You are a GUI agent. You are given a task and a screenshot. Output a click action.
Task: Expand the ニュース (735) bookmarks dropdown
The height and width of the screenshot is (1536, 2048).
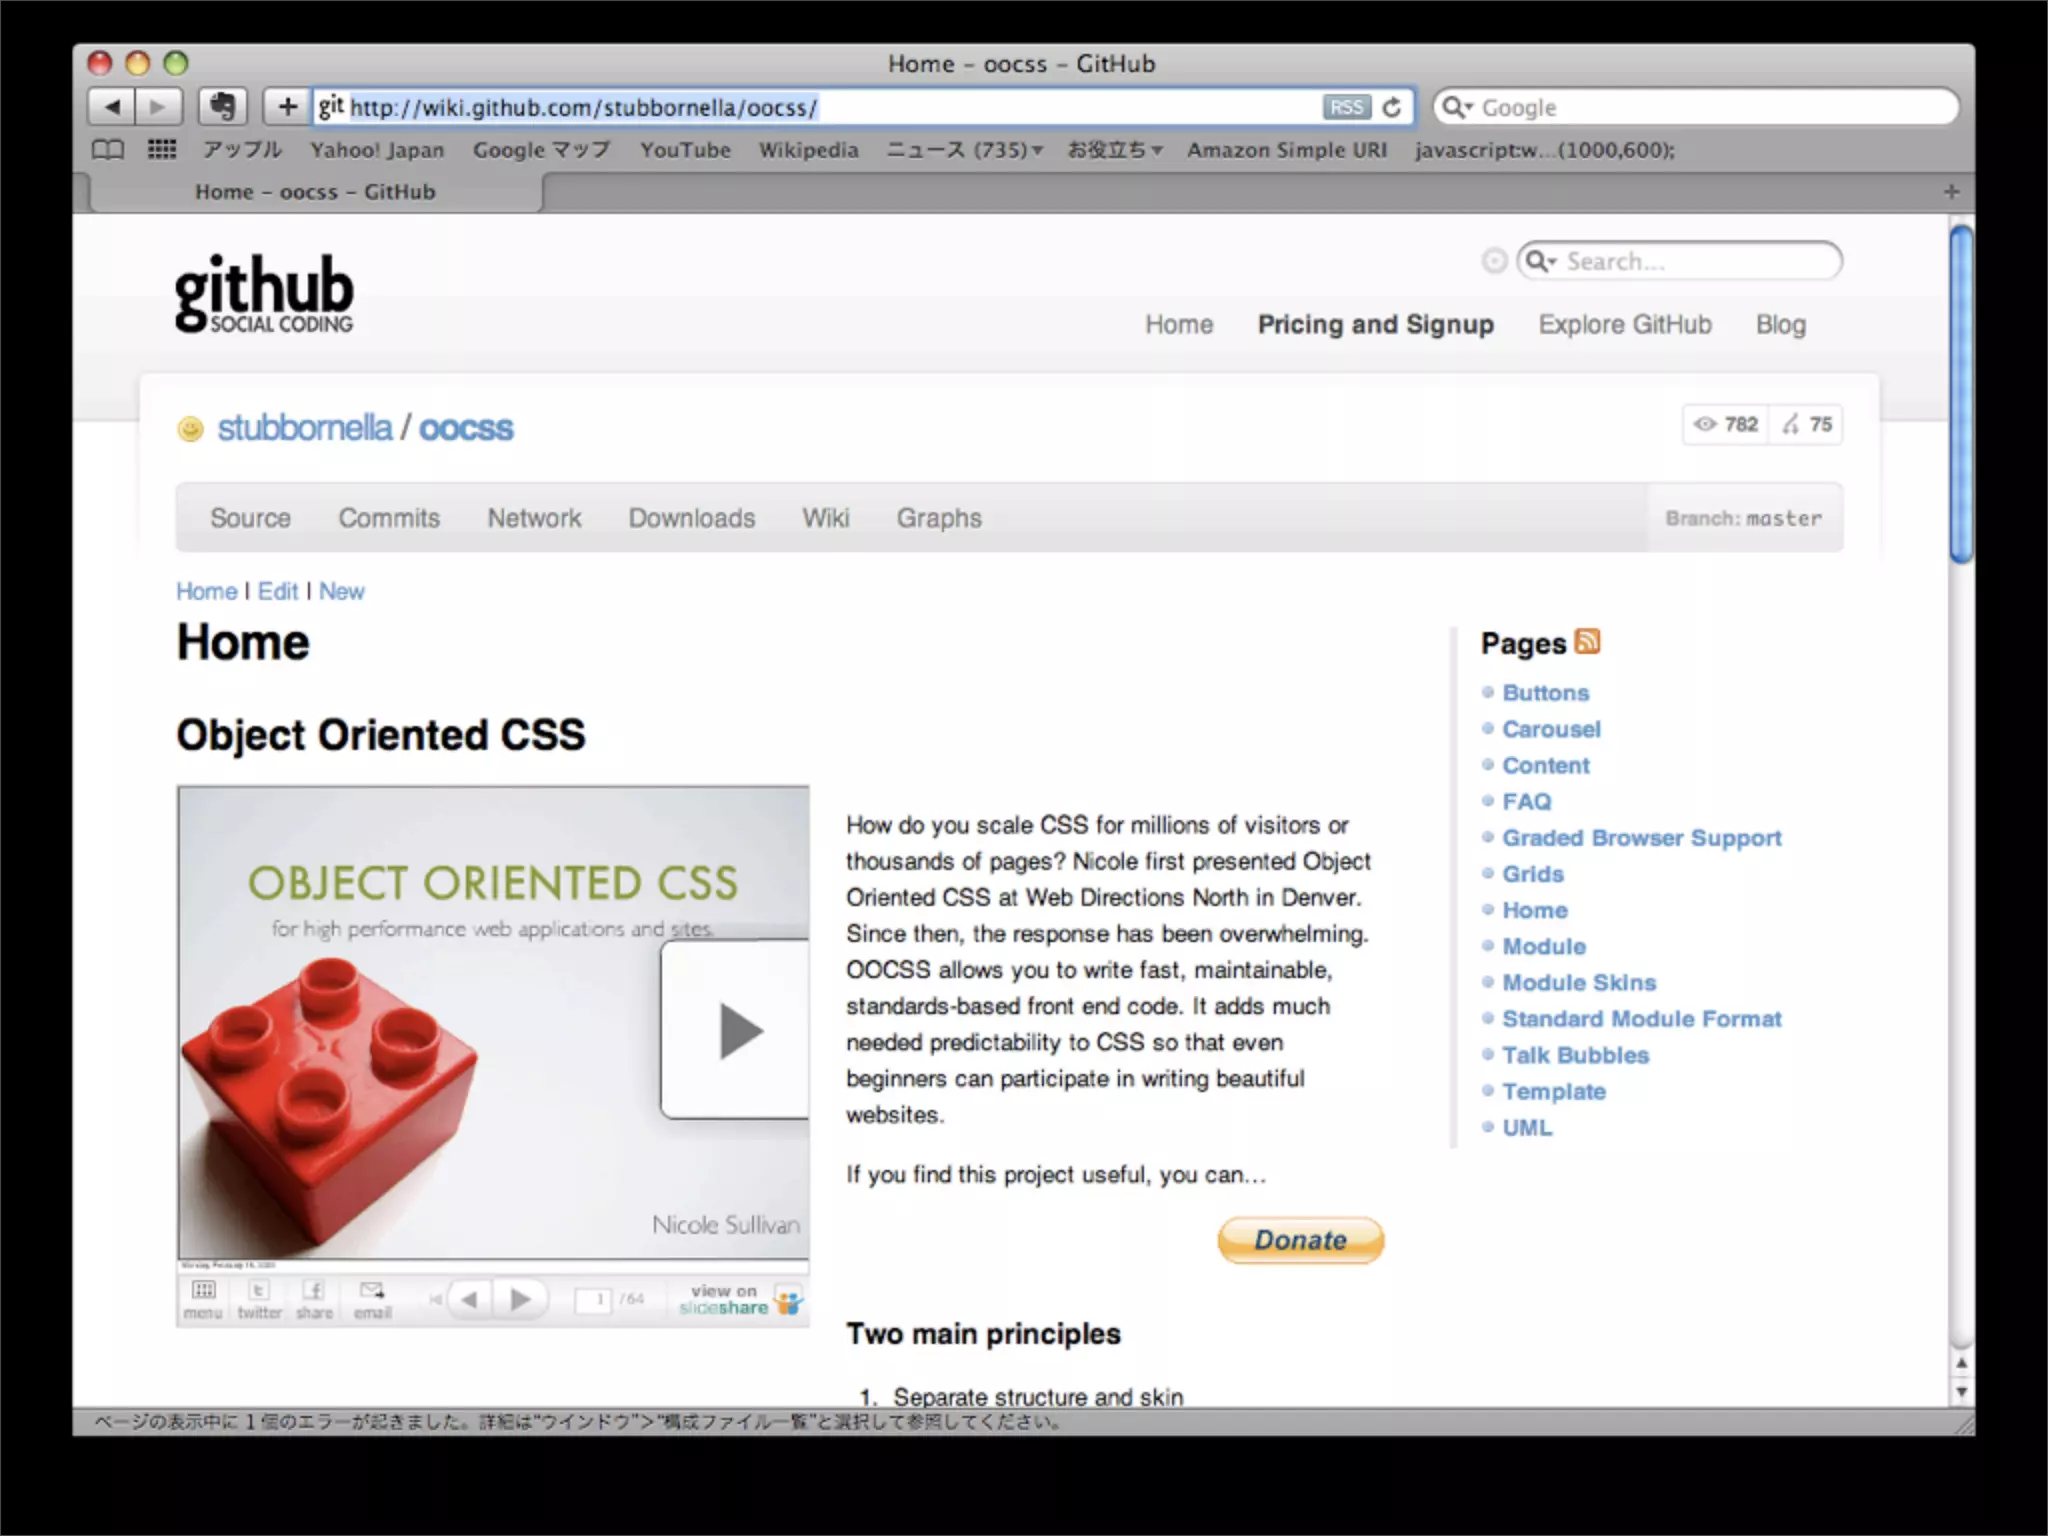pyautogui.click(x=964, y=150)
